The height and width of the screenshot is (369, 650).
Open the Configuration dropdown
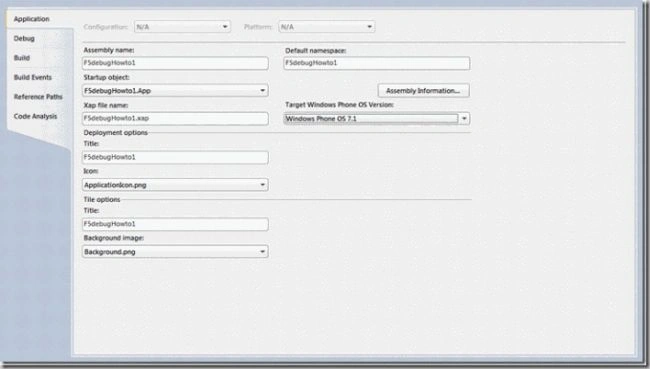(182, 27)
